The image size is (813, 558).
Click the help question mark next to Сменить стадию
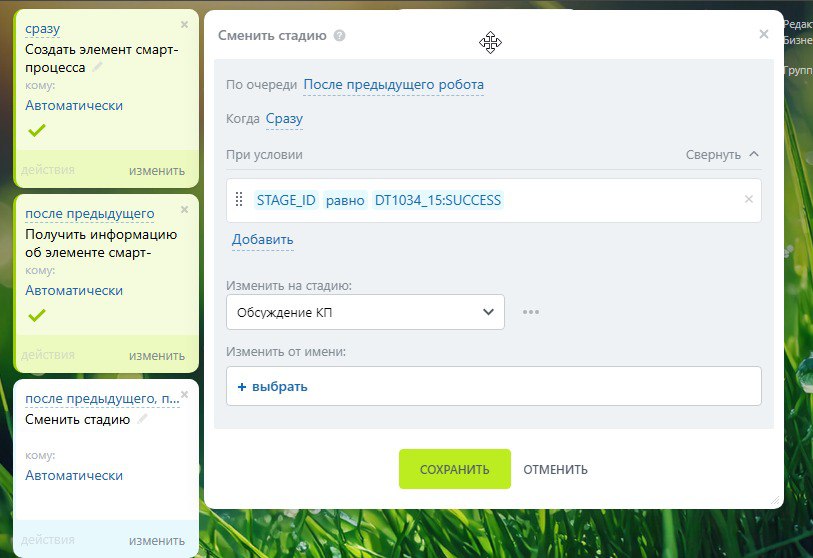pyautogui.click(x=340, y=36)
